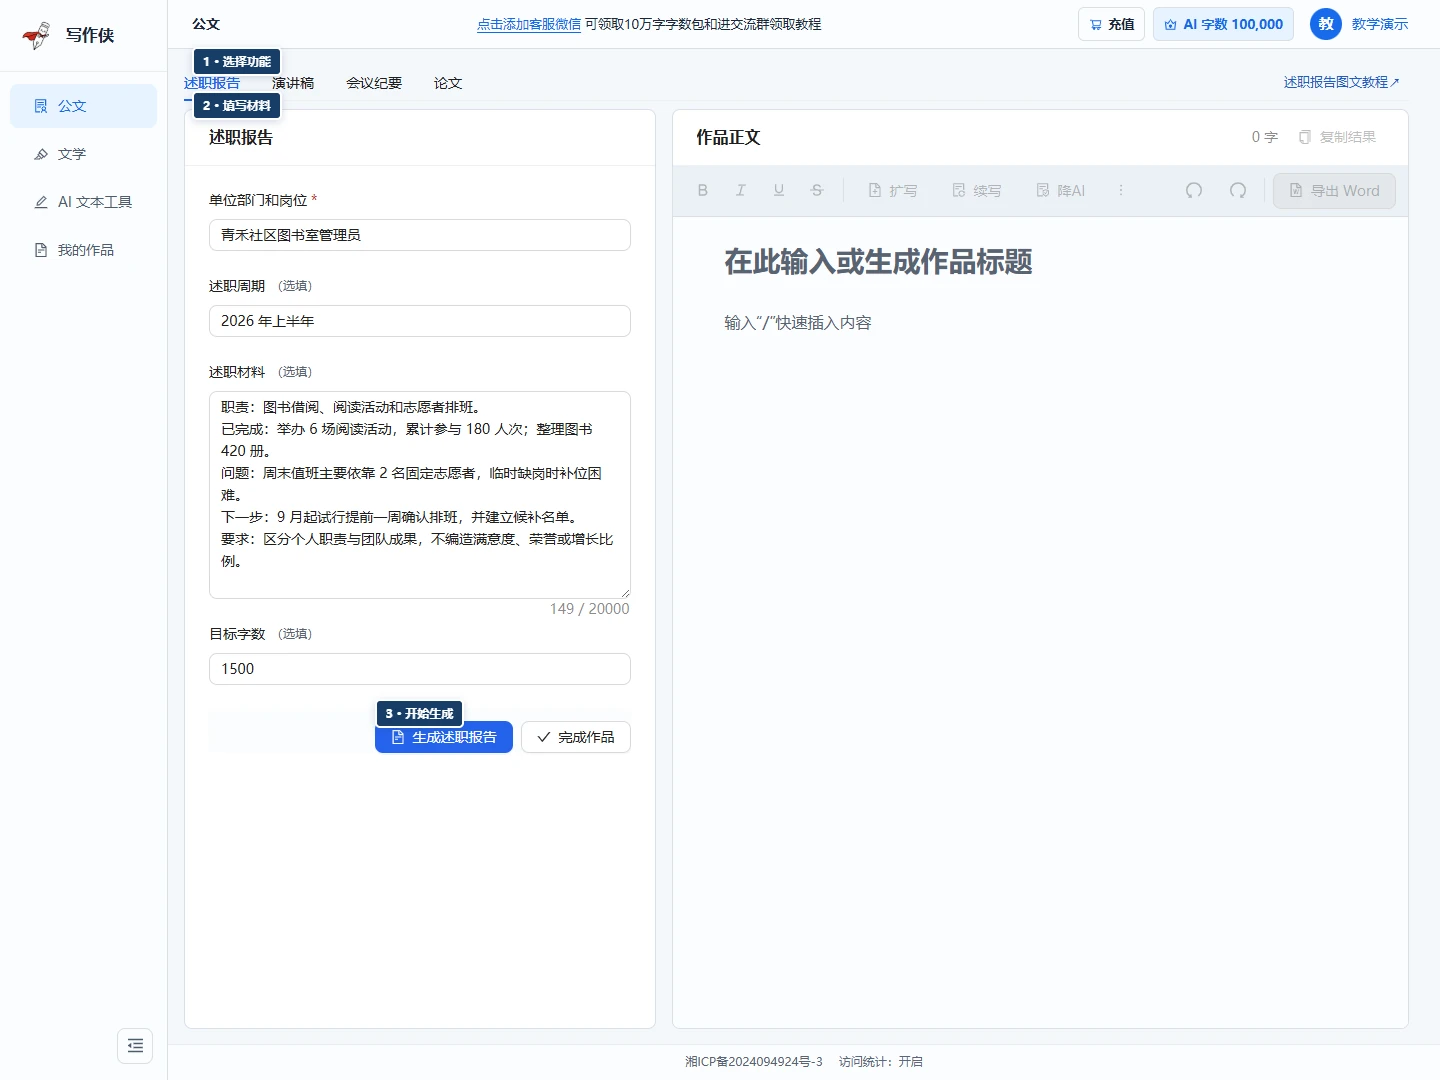Collapse the sidebar with the bottom menu icon
Image resolution: width=1440 pixels, height=1080 pixels.
(135, 1046)
